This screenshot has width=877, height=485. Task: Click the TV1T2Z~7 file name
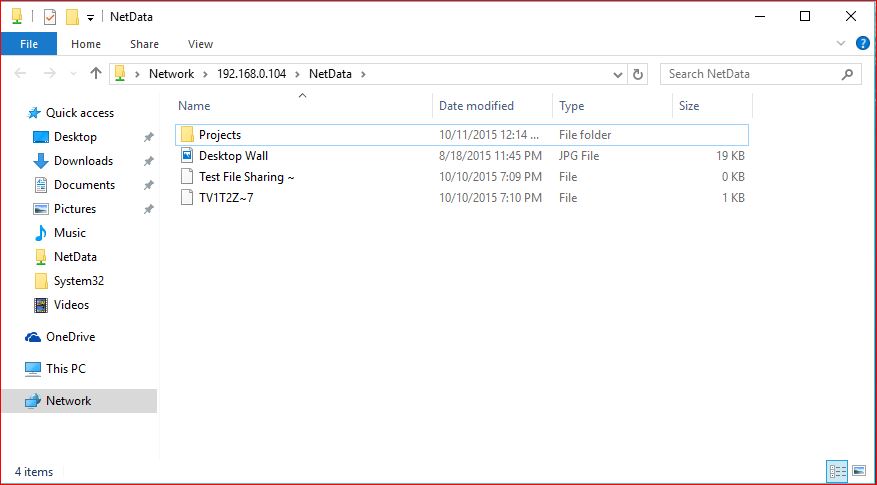(226, 197)
